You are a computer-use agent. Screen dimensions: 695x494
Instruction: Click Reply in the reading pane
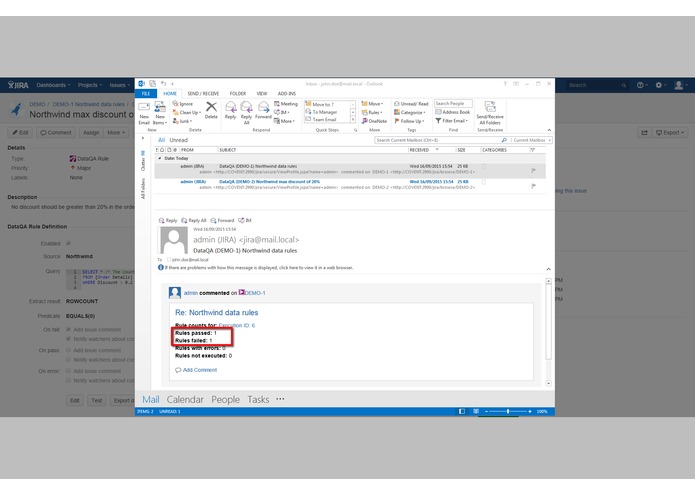point(168,220)
